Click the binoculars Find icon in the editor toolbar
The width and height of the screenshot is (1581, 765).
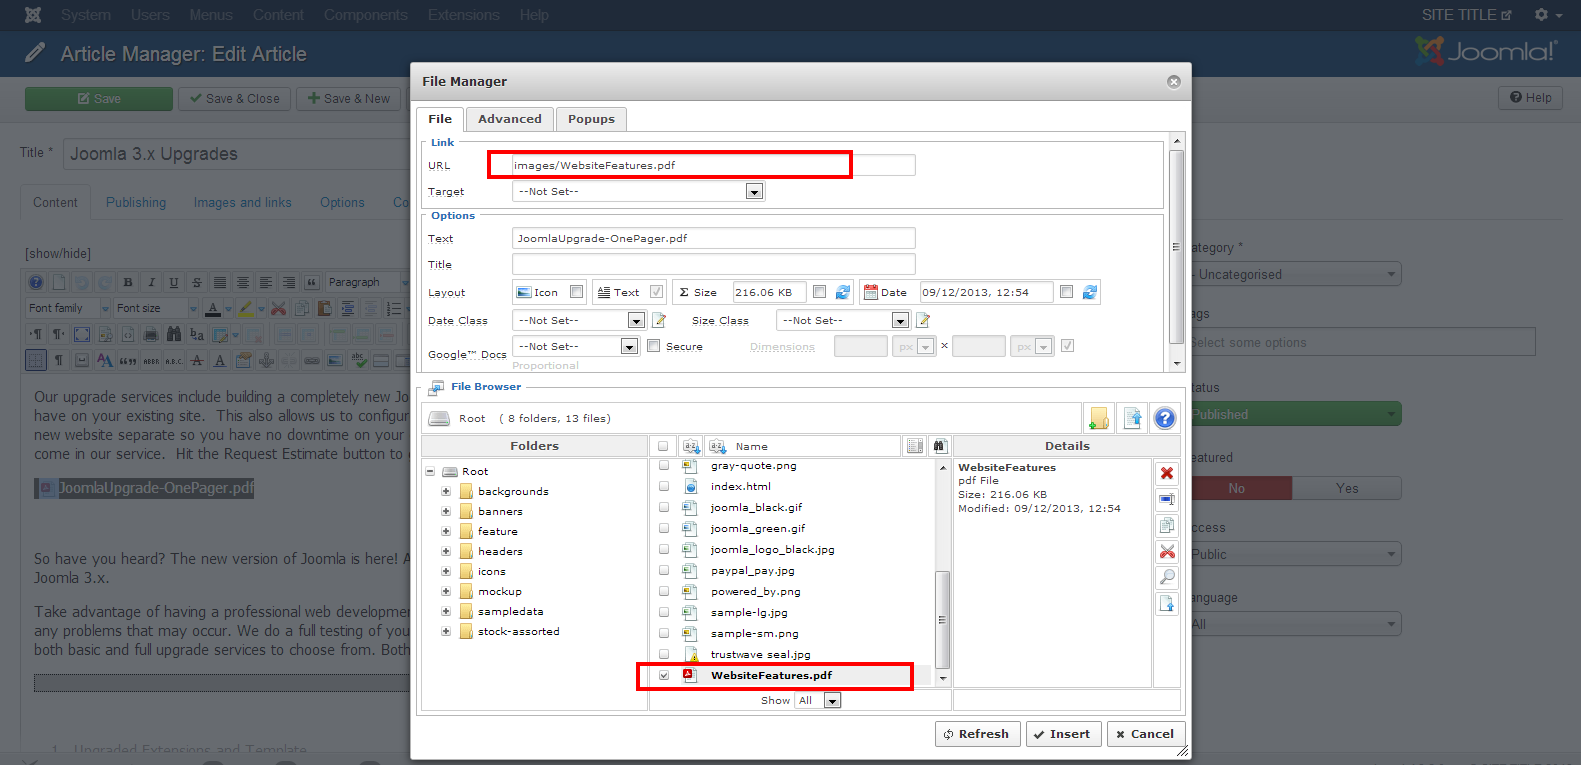pyautogui.click(x=174, y=334)
